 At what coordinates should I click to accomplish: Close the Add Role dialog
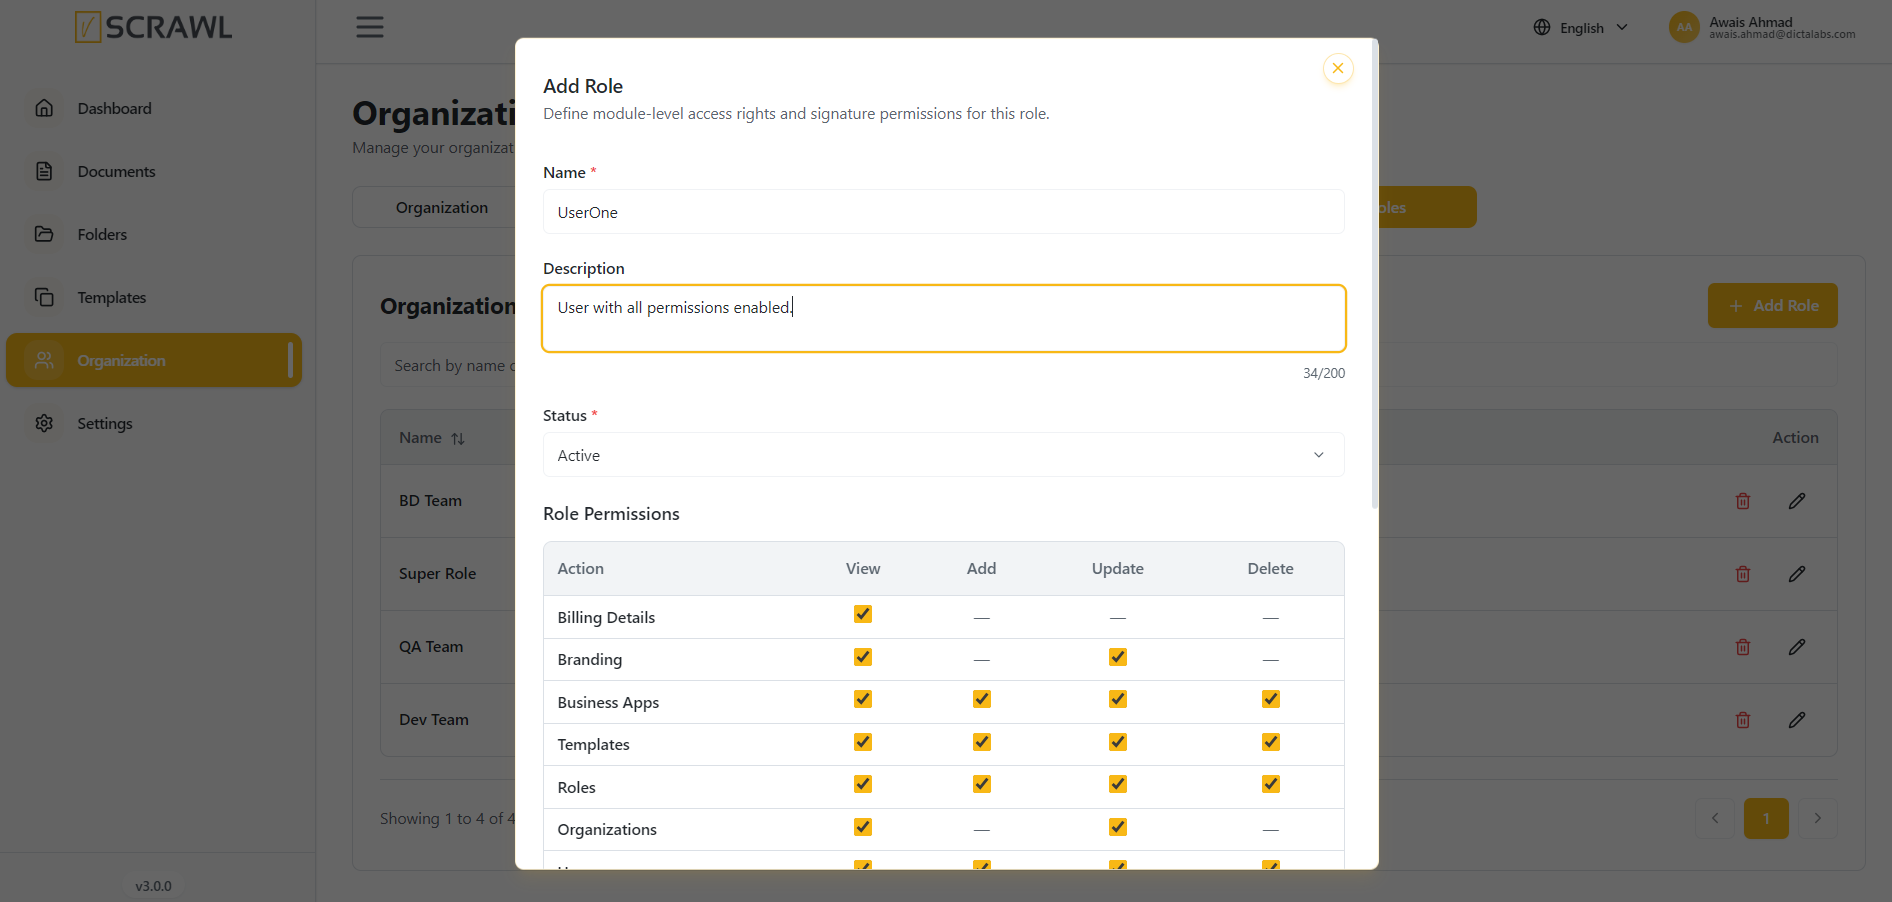[x=1337, y=68]
